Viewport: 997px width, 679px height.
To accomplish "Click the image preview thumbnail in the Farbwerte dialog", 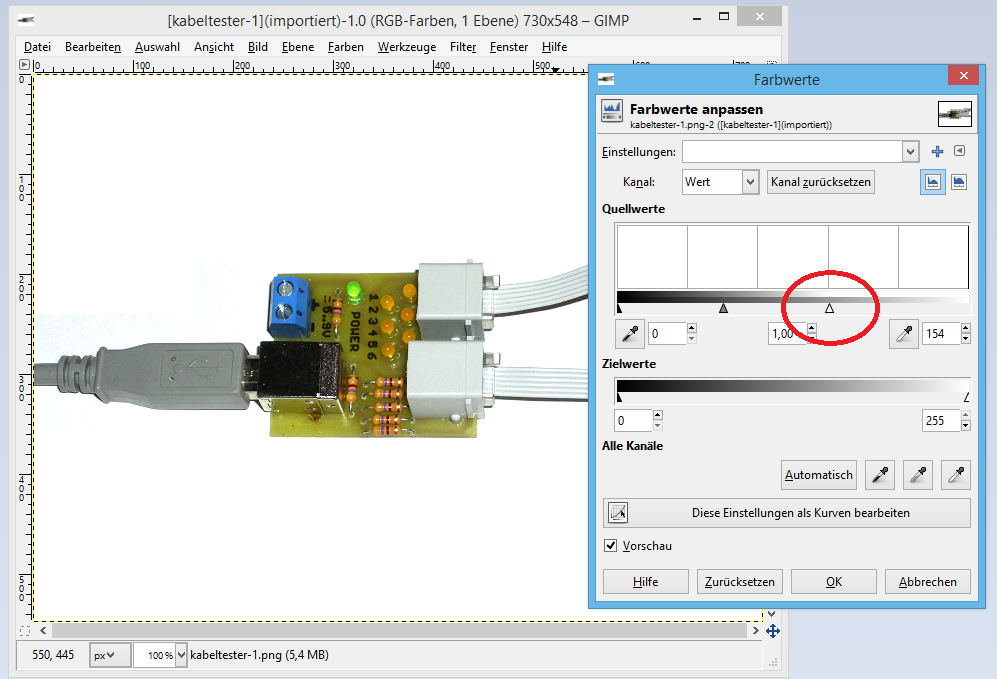I will click(x=954, y=114).
